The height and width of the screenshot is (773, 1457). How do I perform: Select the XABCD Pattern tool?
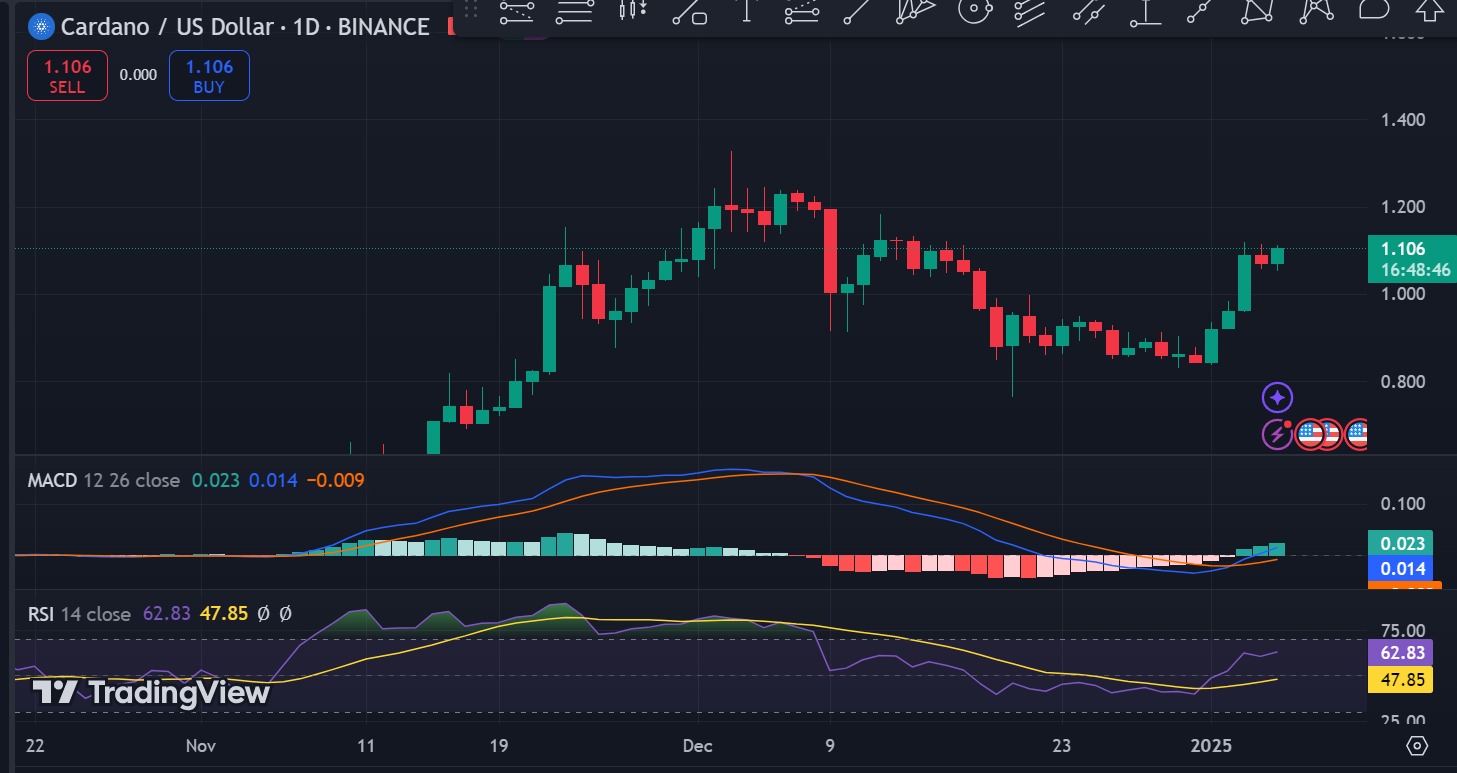click(x=1256, y=14)
